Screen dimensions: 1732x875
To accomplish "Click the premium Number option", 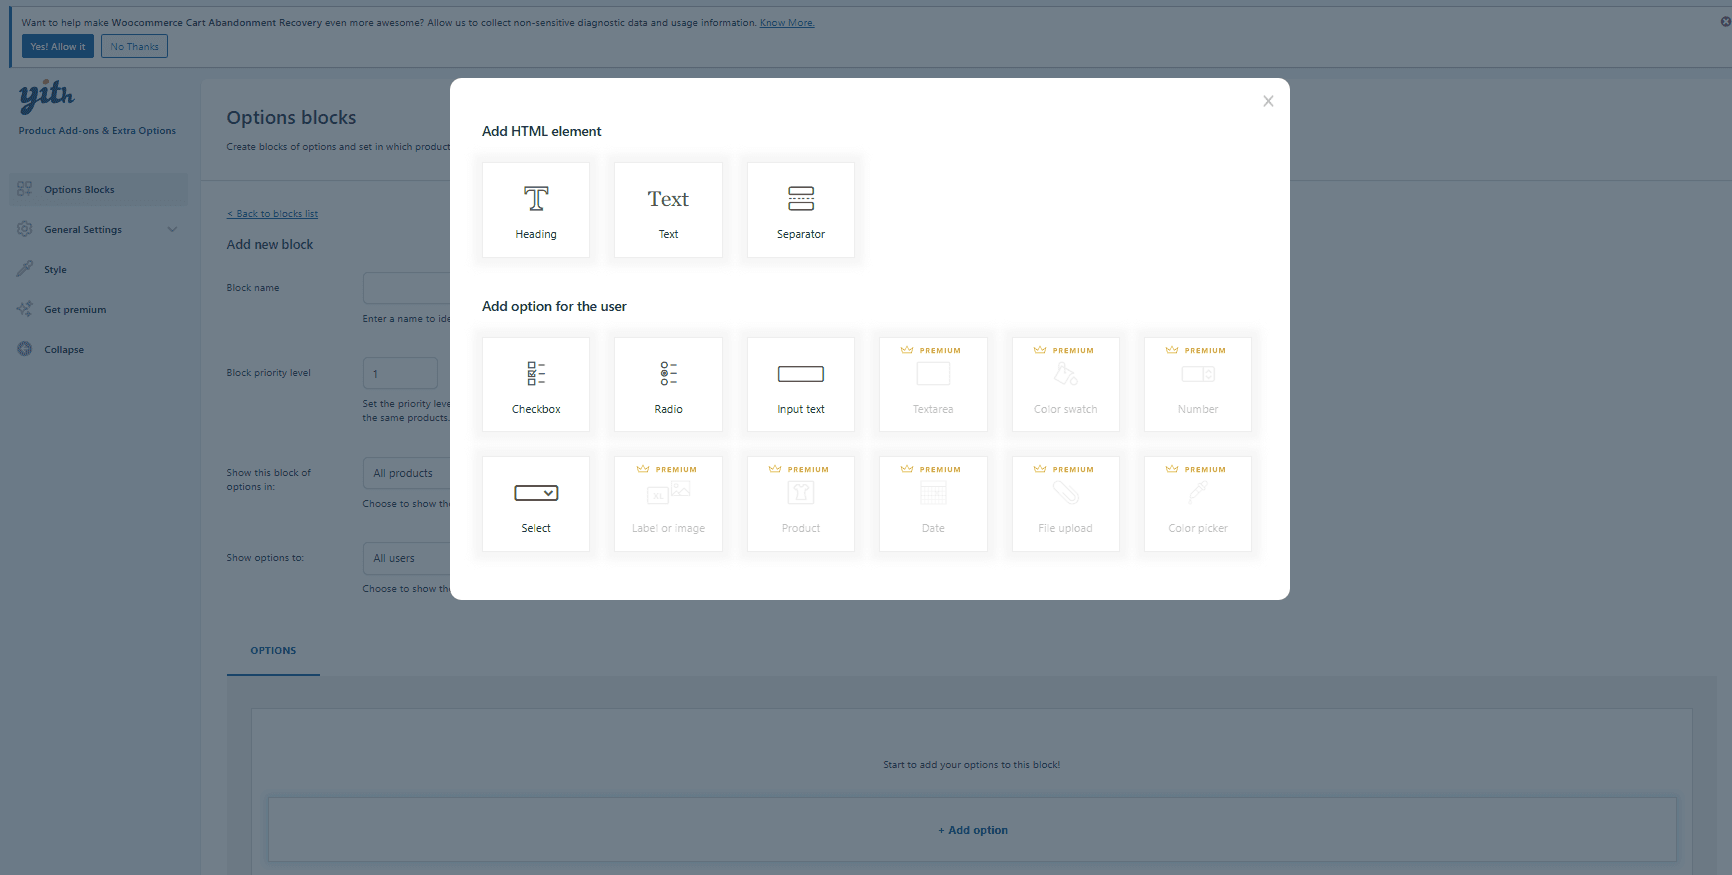I will 1198,385.
